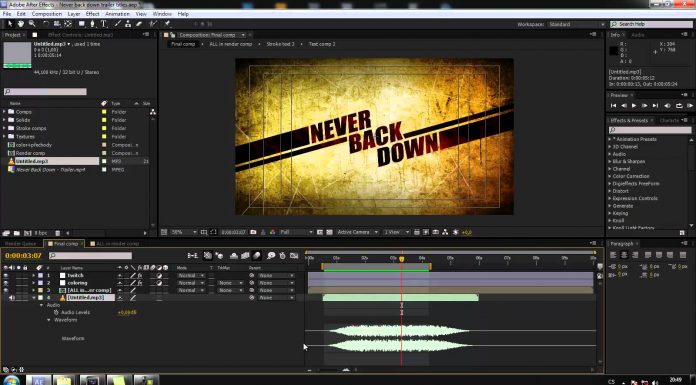Expand the Solids folder
Image resolution: width=696 pixels, height=385 pixels.
pos(4,120)
